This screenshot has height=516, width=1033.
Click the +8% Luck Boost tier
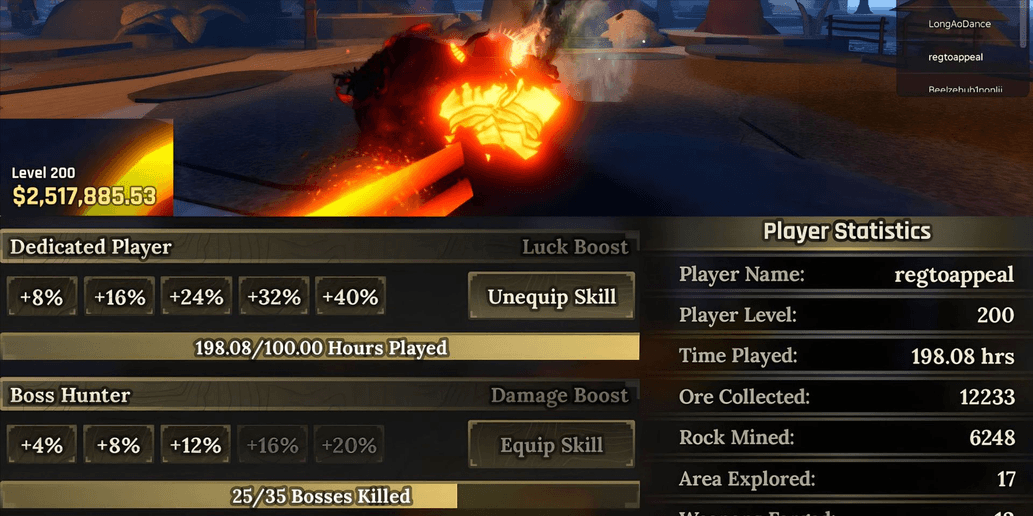(42, 297)
